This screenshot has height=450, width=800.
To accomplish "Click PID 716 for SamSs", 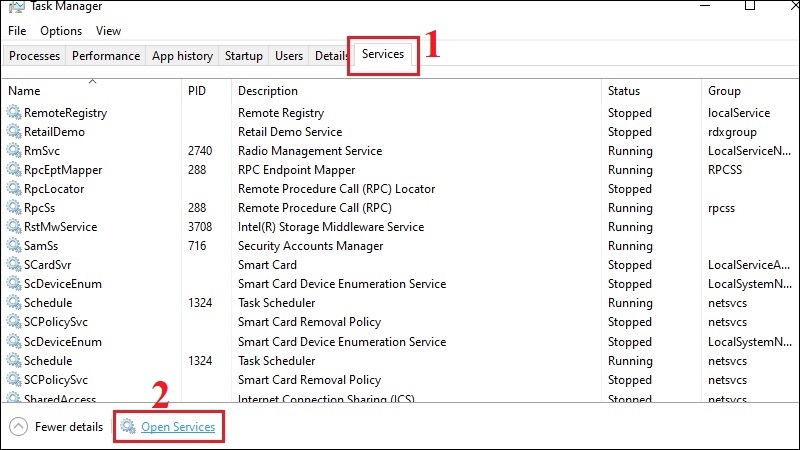I will 197,245.
